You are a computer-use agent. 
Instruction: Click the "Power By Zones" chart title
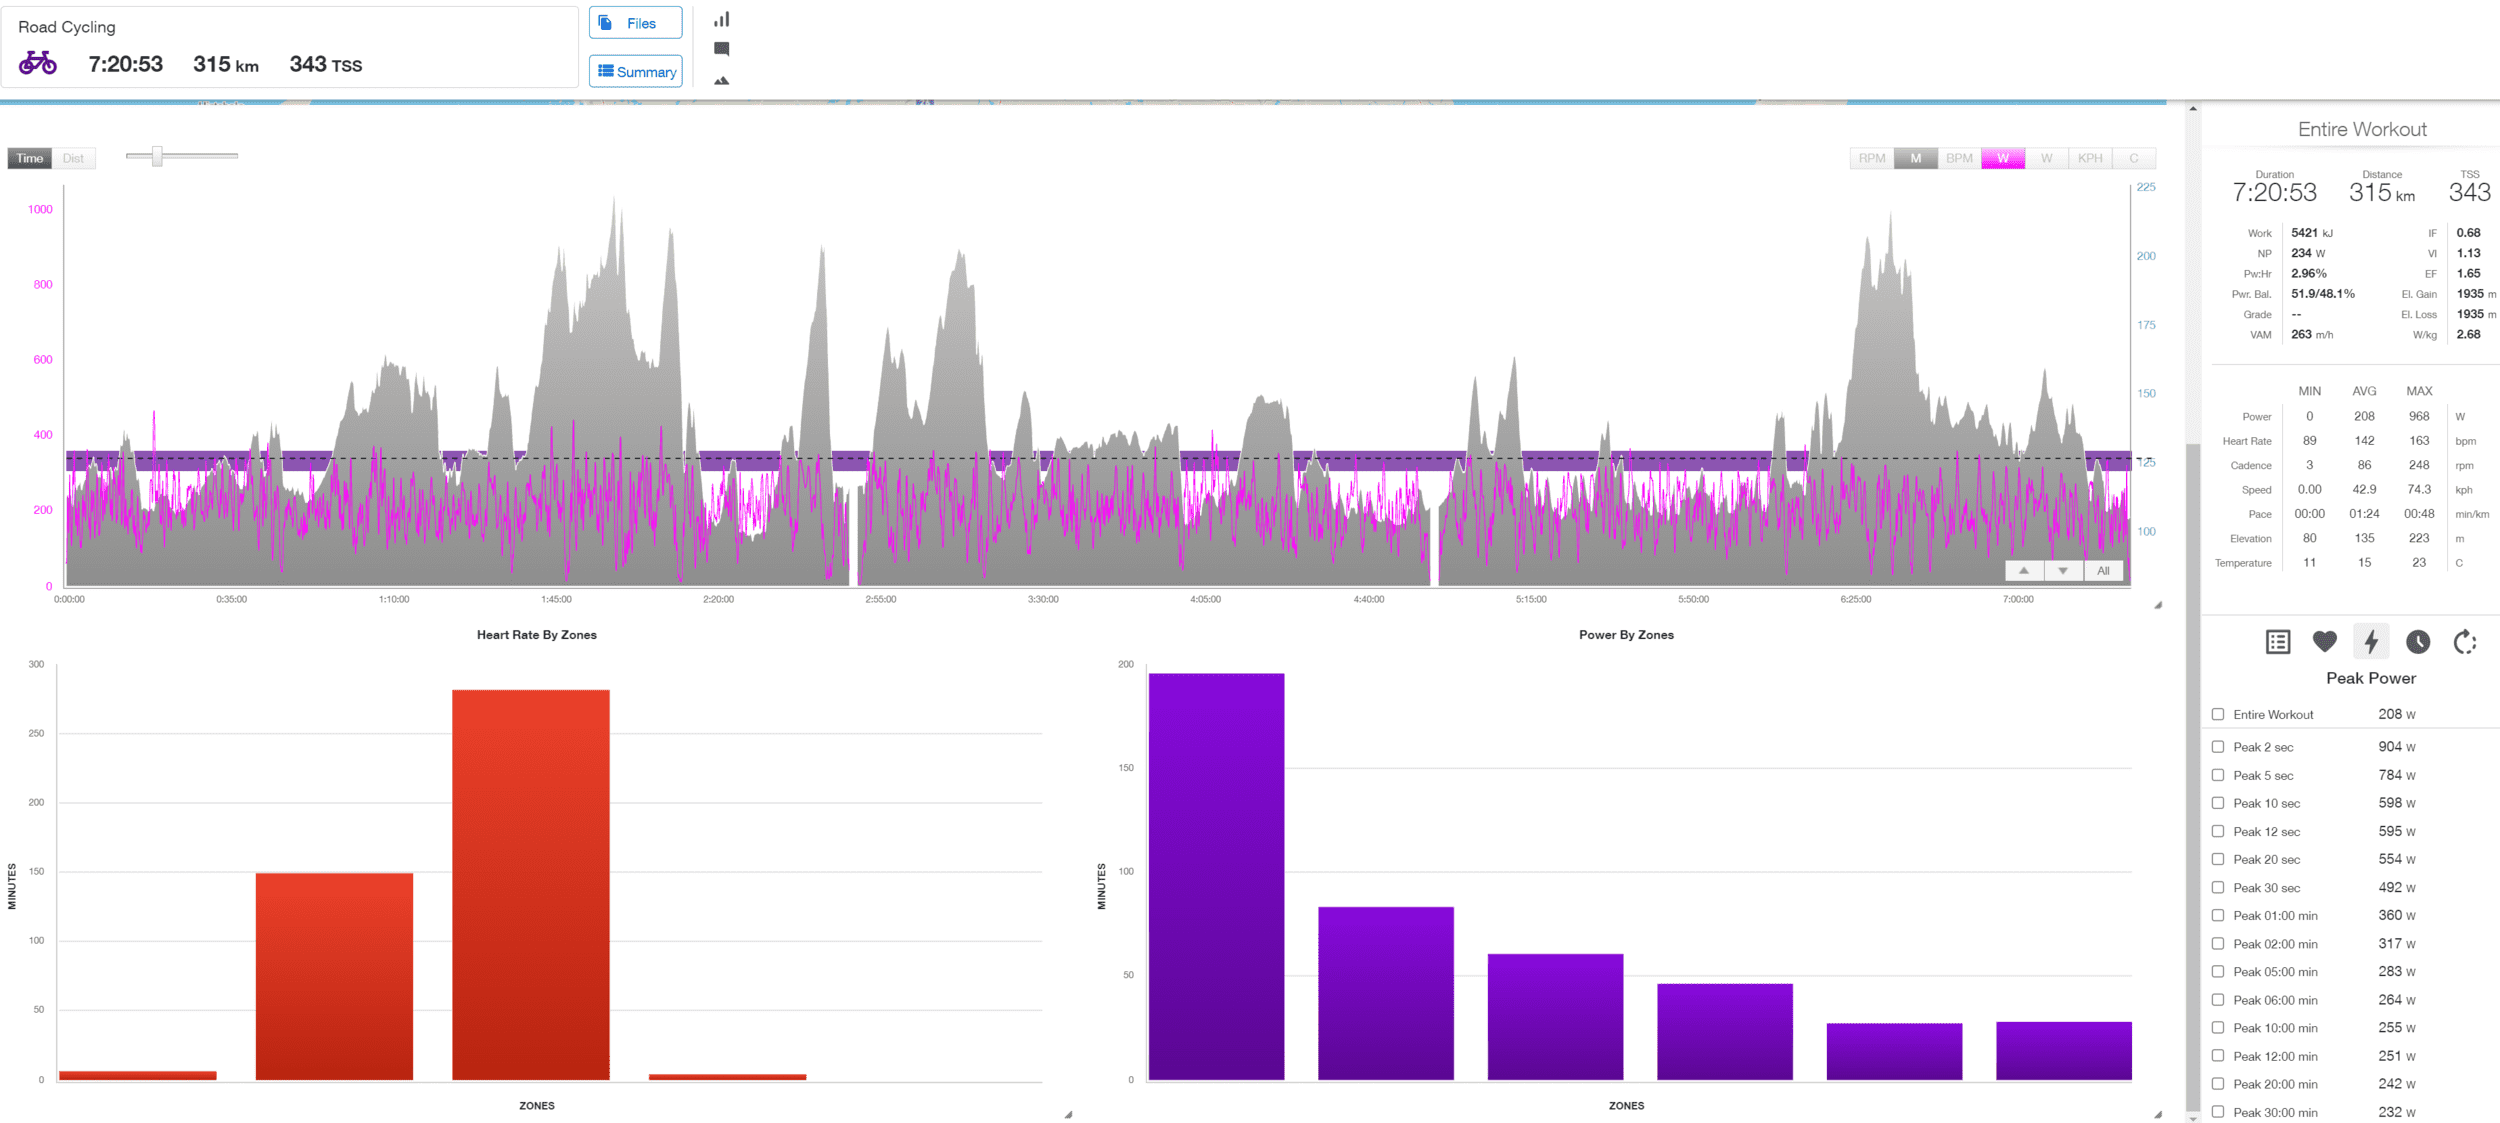point(1626,635)
